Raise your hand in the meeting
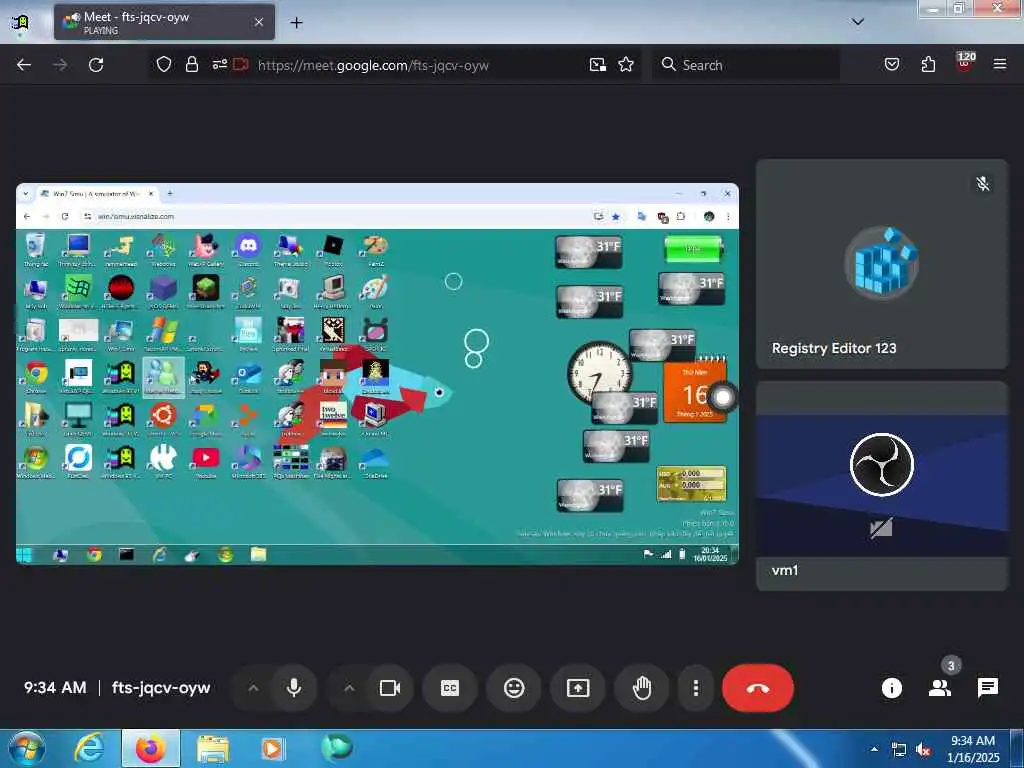This screenshot has width=1024, height=768. tap(642, 688)
